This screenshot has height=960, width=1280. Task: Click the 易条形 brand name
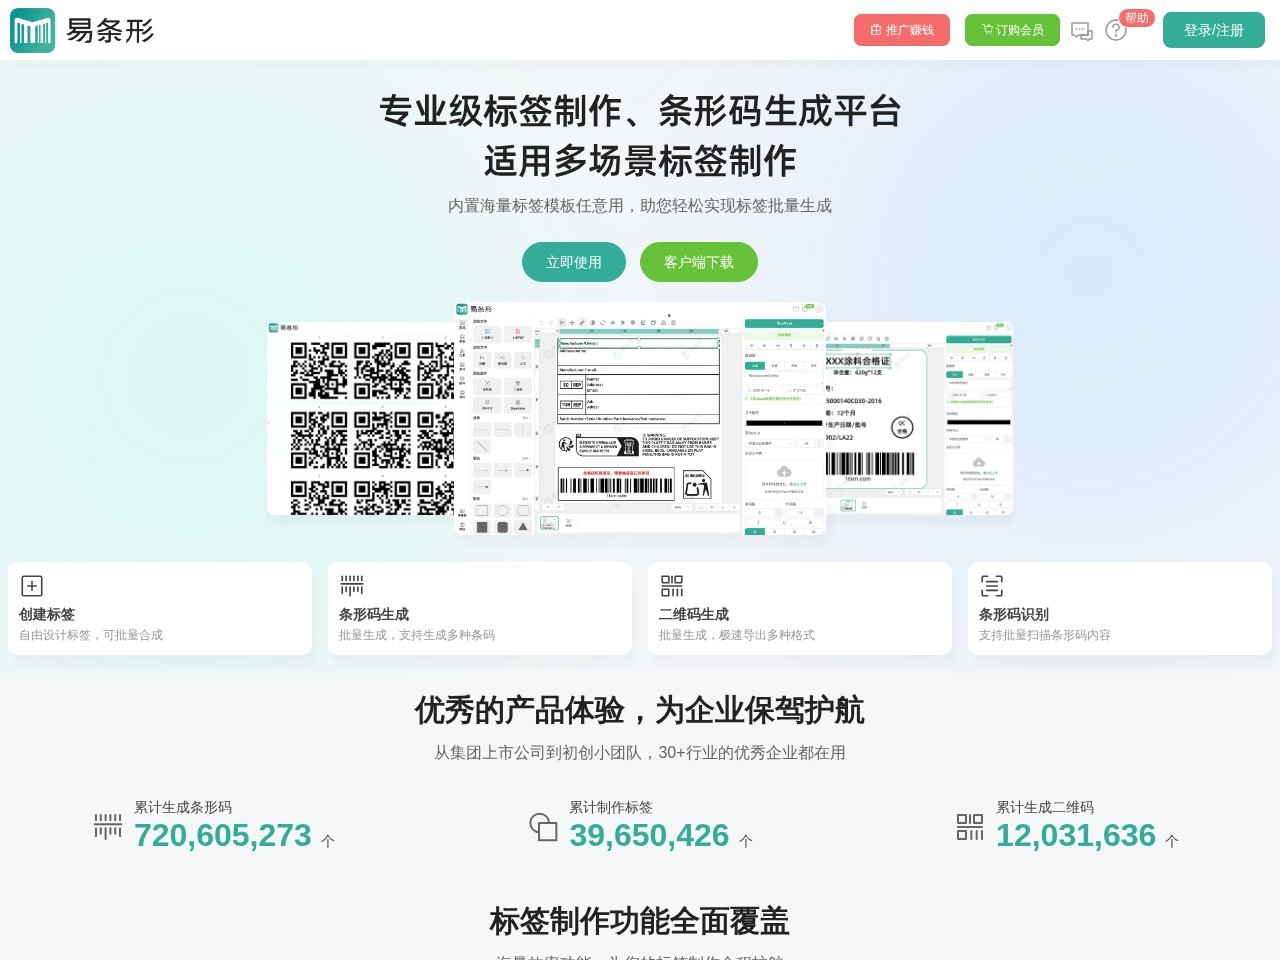coord(110,31)
